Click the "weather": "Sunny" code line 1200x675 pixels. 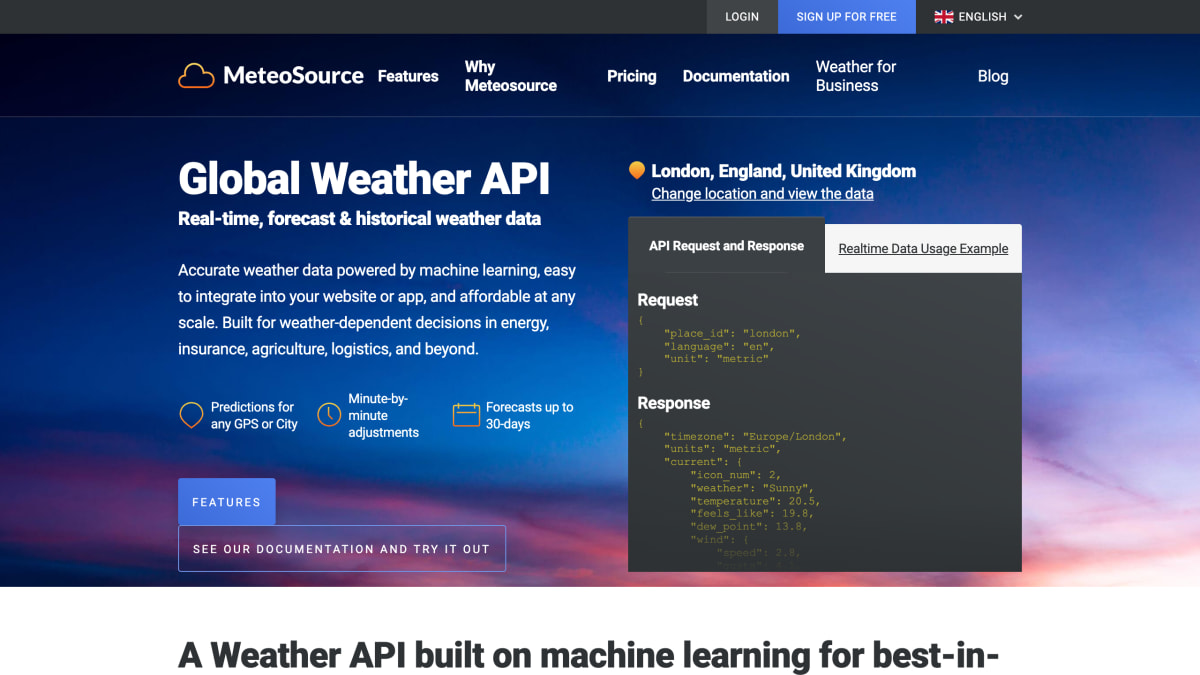point(752,488)
